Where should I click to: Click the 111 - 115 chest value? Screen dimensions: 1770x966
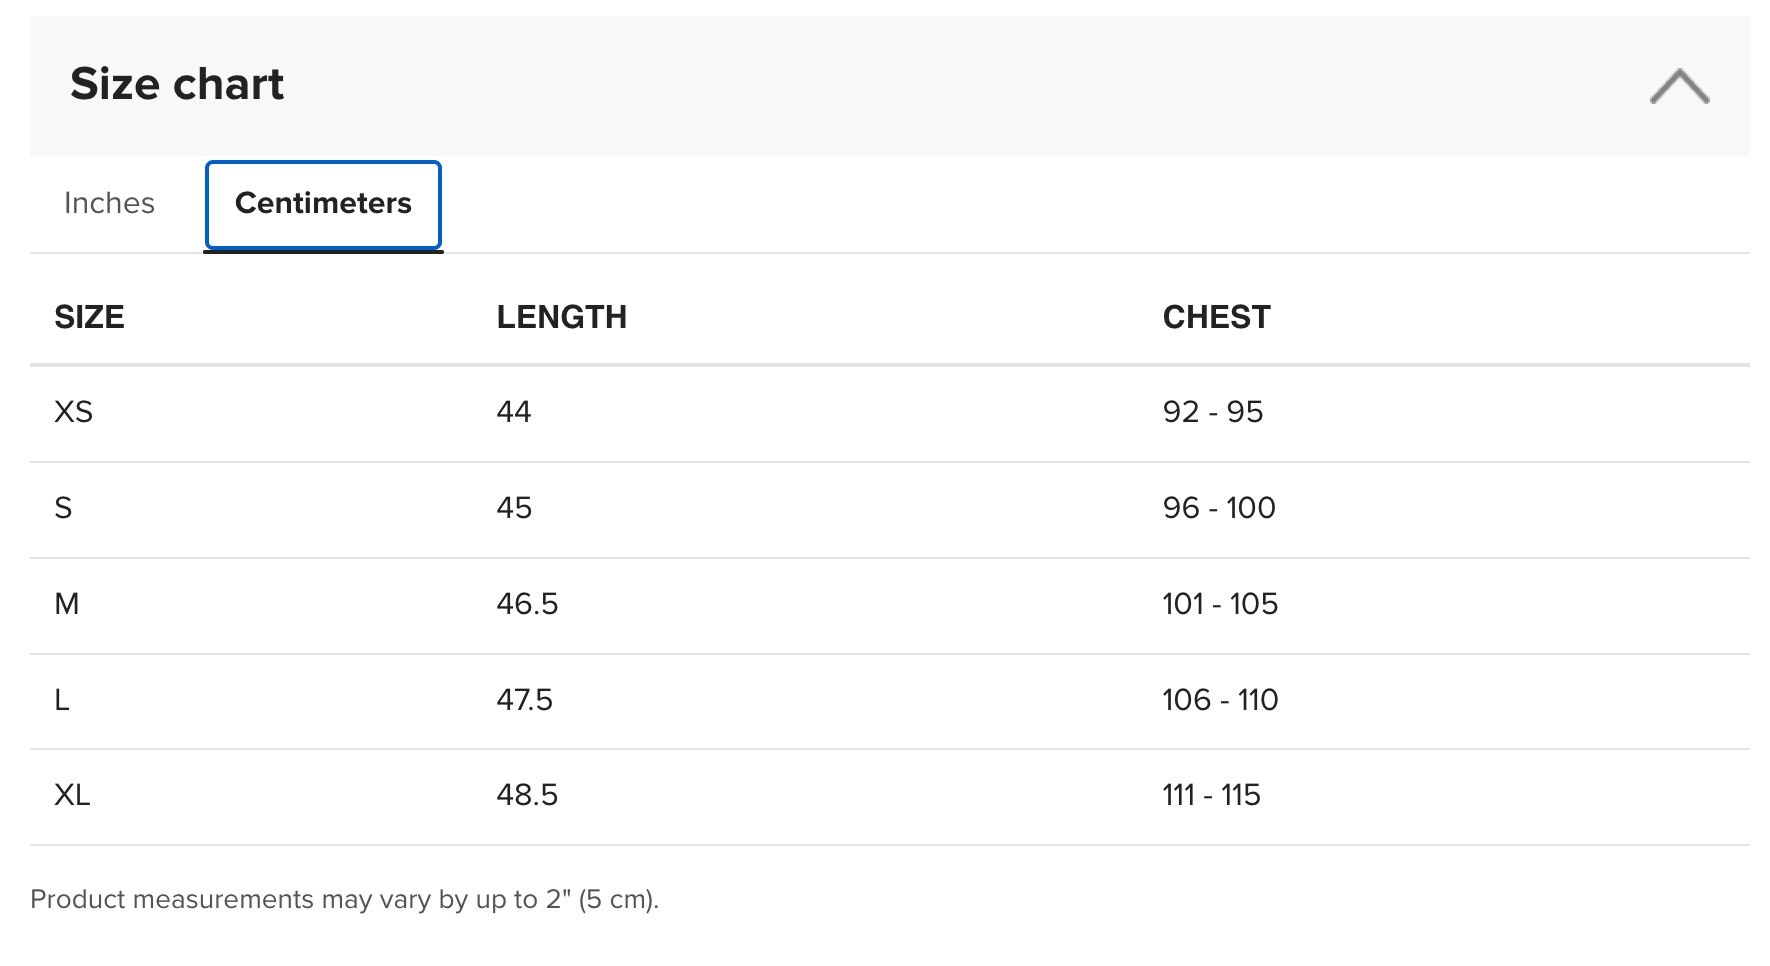tap(1211, 795)
